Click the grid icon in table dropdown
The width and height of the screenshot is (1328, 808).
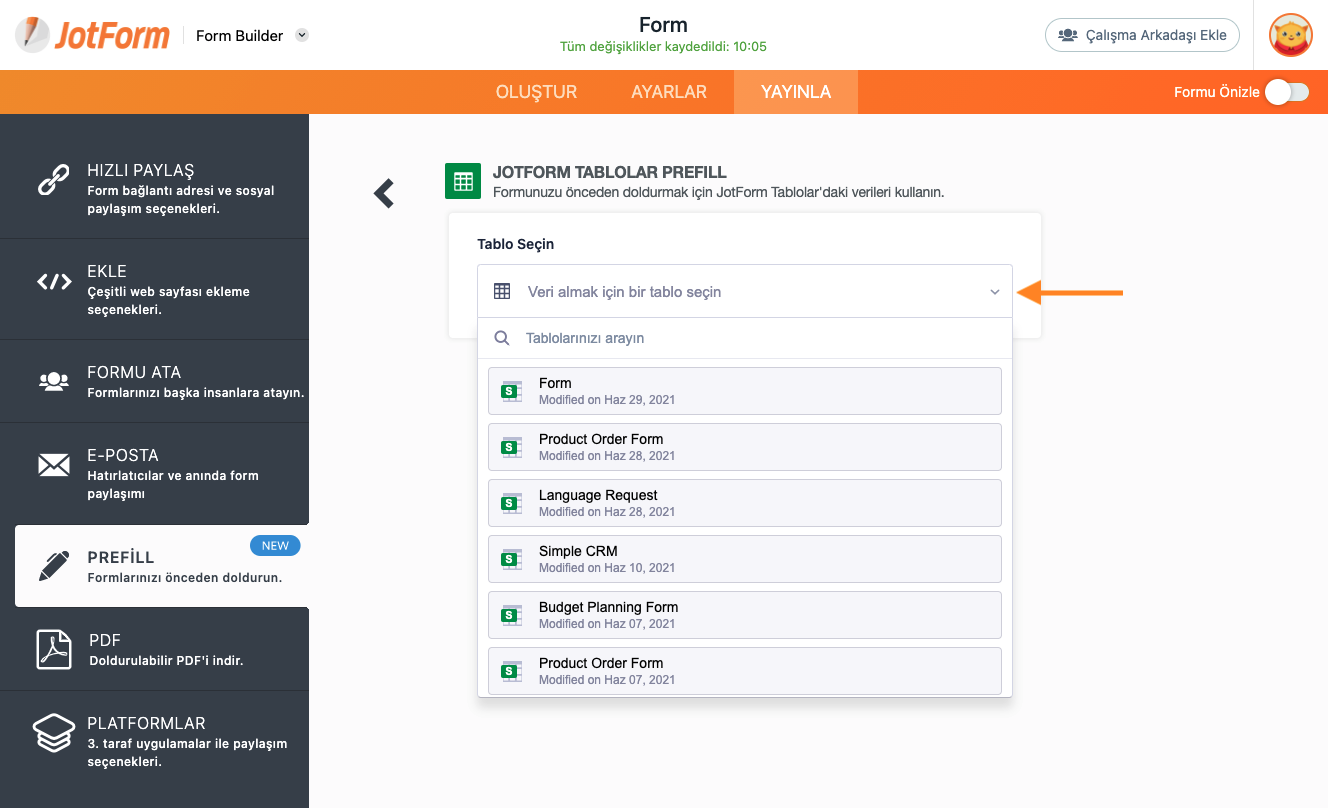(503, 292)
